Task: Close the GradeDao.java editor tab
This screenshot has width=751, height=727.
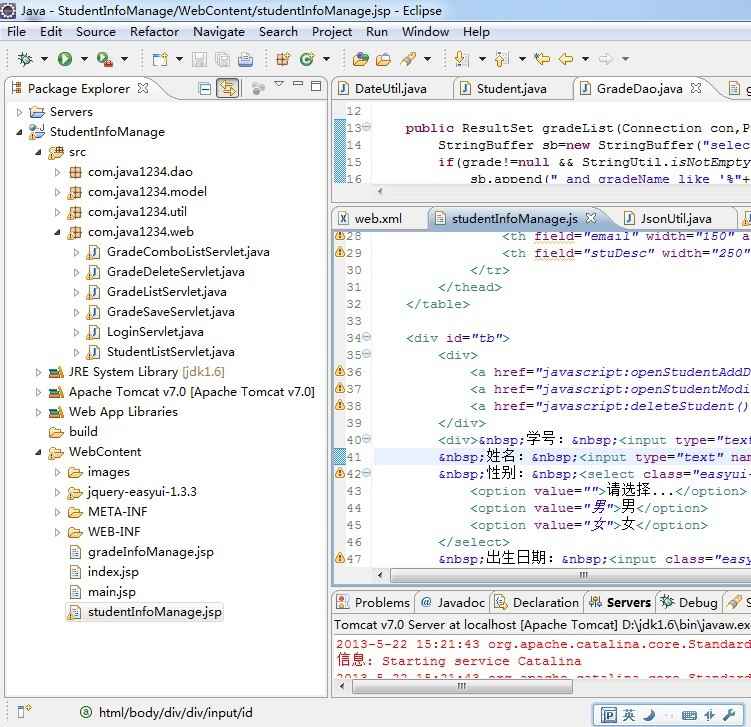Action: click(696, 88)
